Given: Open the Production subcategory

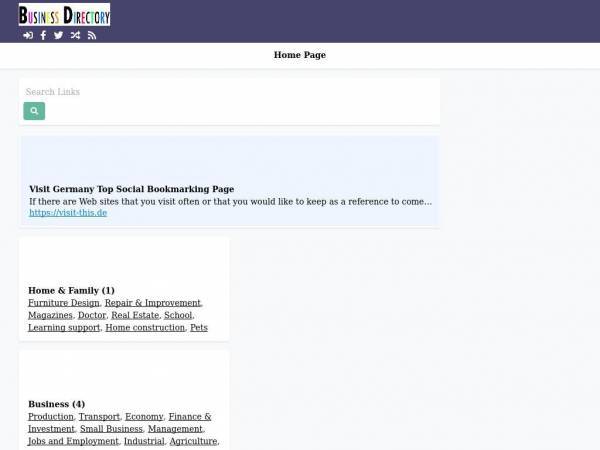Looking at the screenshot, I should tap(51, 416).
